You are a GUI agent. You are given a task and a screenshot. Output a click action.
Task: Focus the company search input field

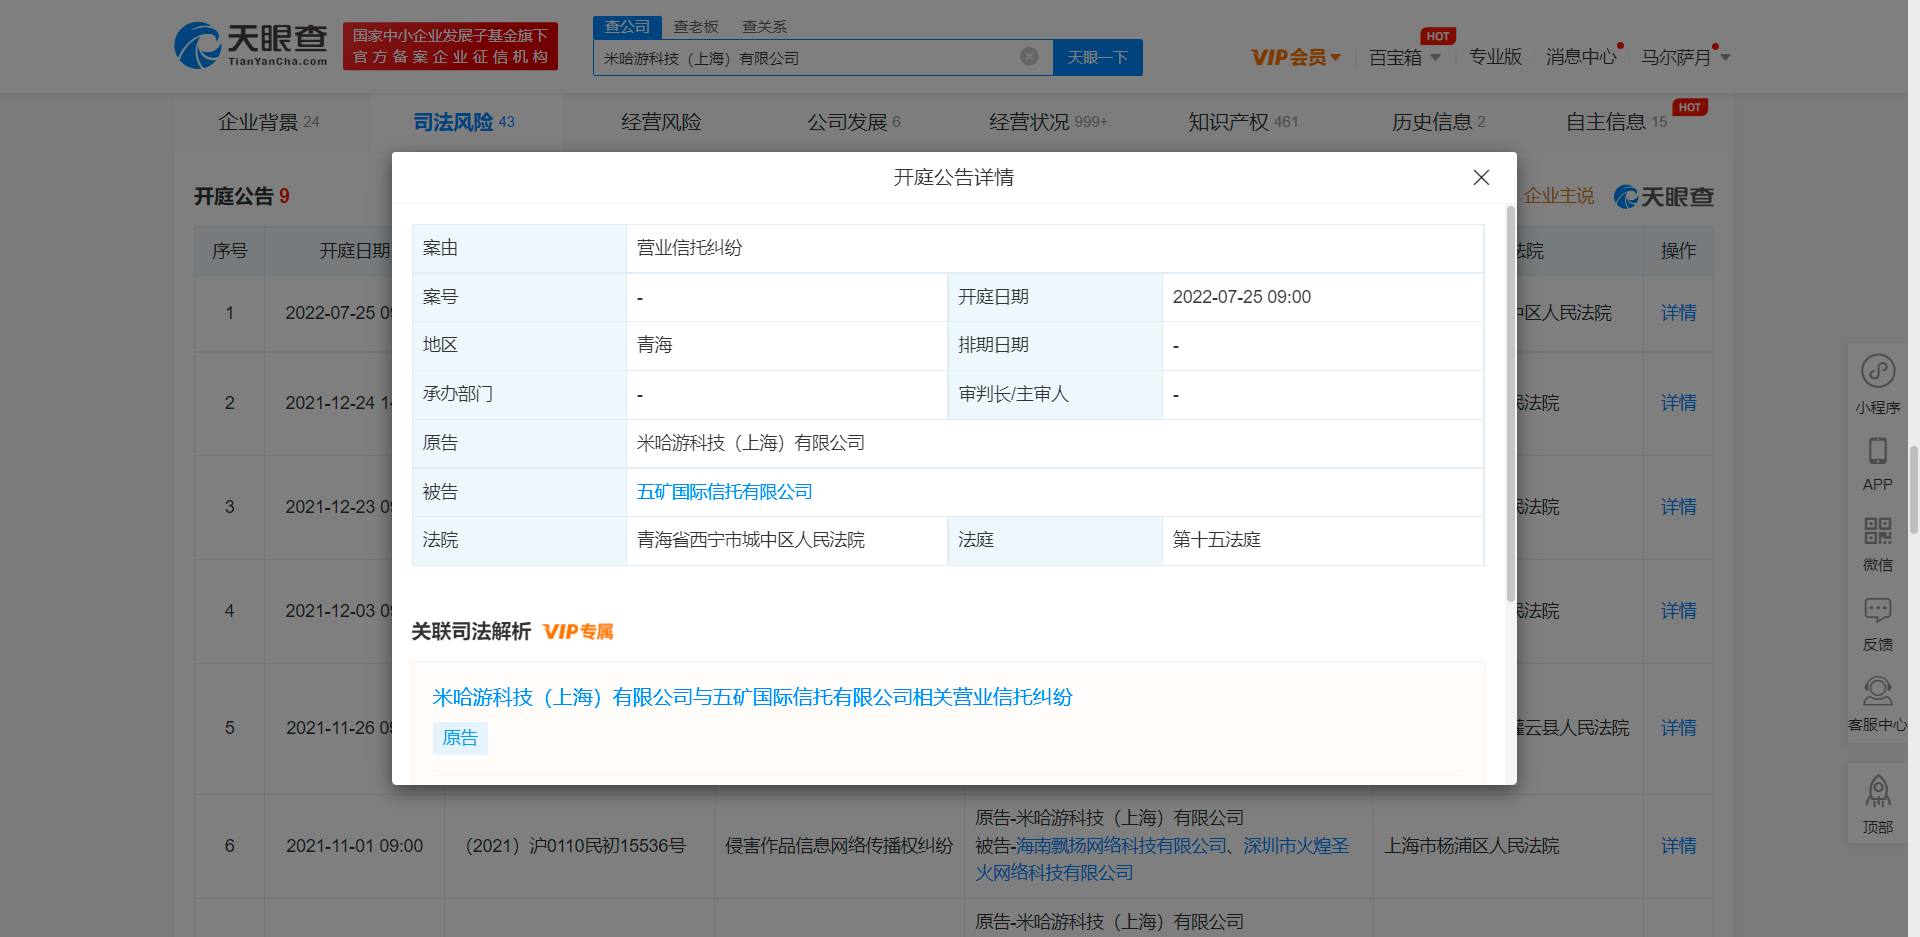click(805, 58)
